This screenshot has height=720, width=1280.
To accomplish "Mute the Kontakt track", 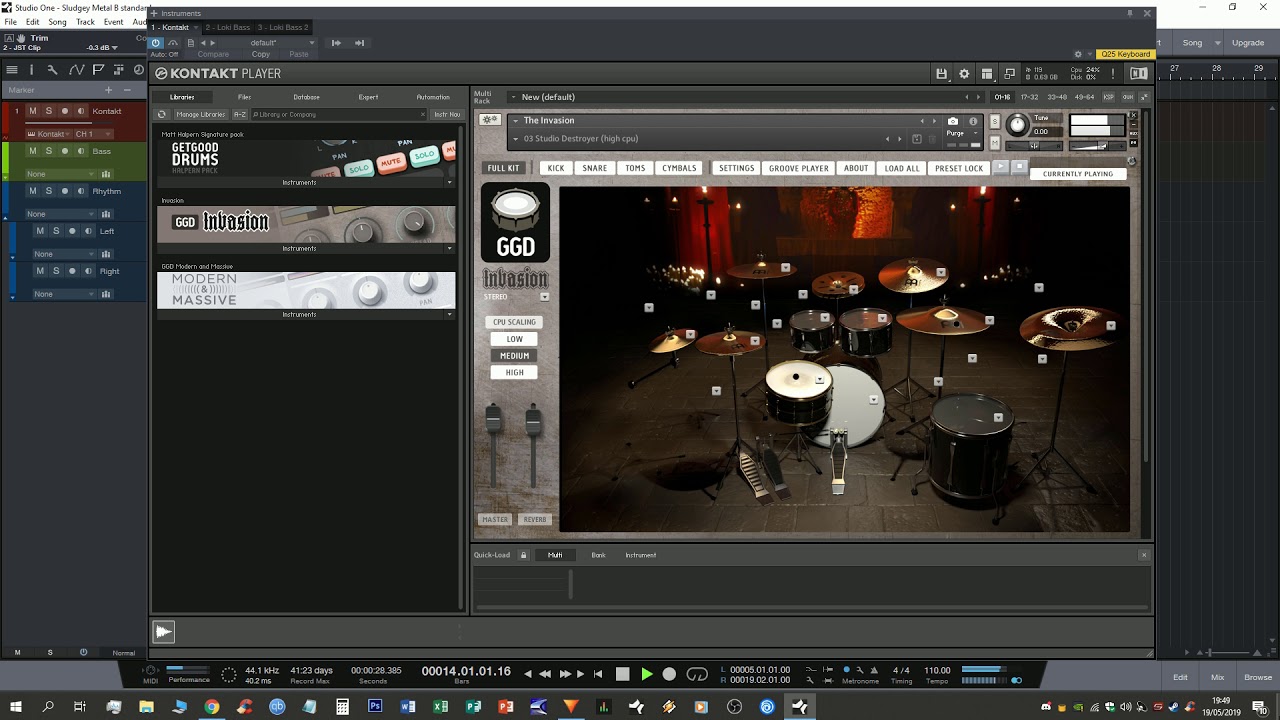I will click(32, 111).
